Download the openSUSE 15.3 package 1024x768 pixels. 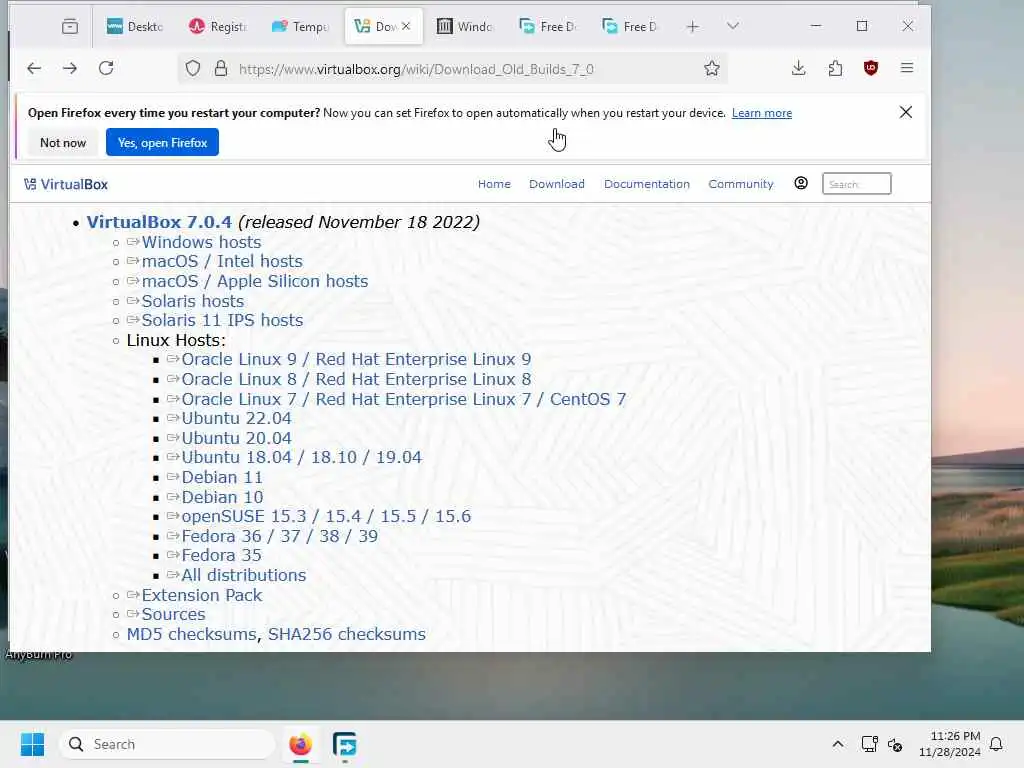coord(326,516)
